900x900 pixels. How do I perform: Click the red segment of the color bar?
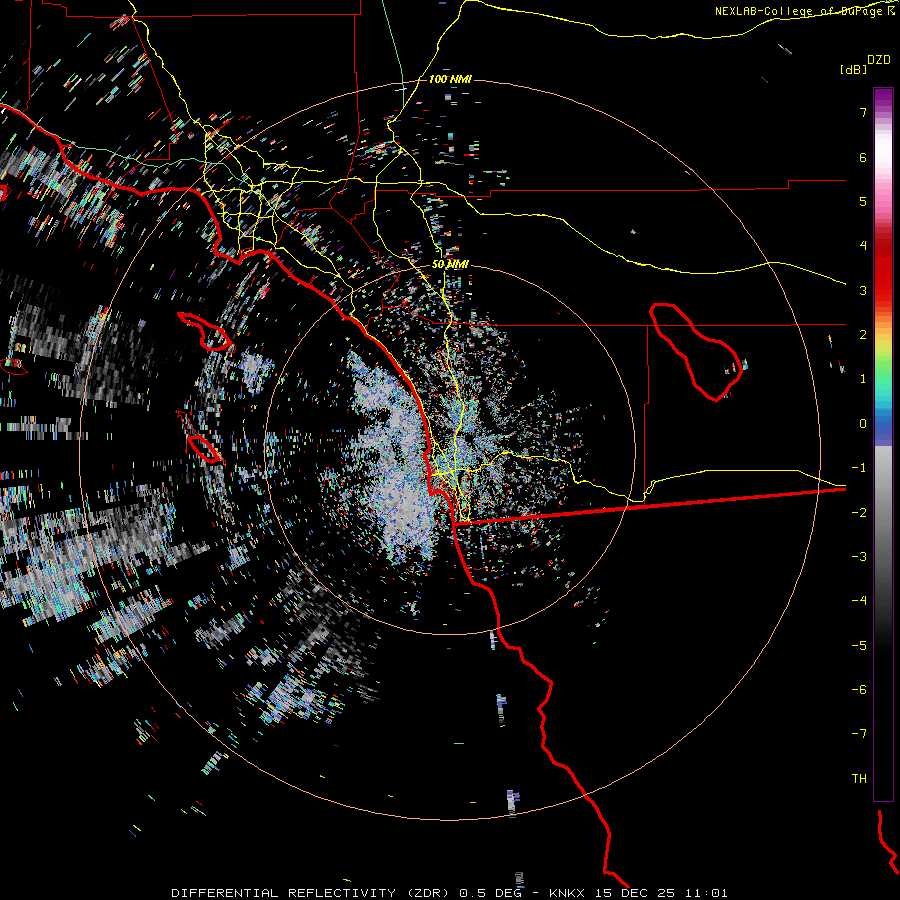pos(883,270)
